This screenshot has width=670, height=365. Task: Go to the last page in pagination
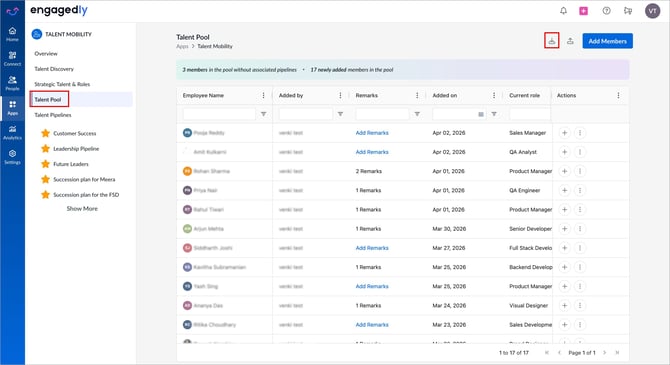tap(617, 353)
